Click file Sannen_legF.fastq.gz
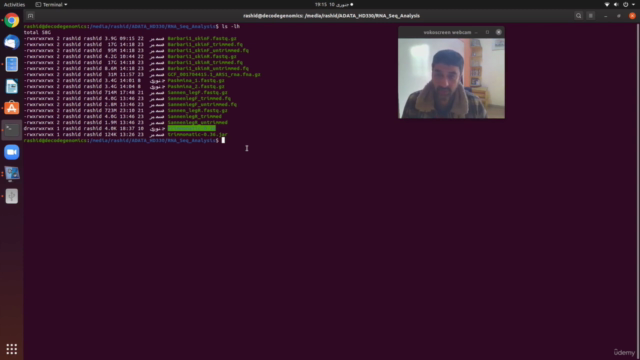640x360 pixels. (x=198, y=93)
